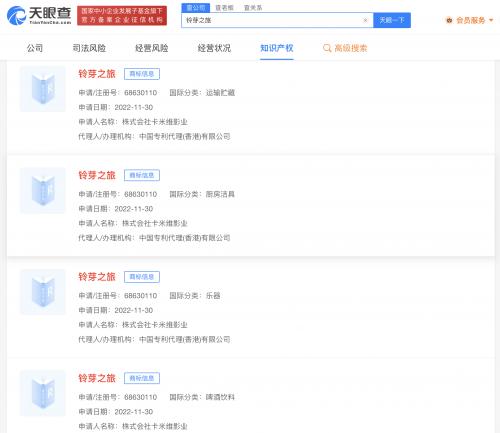Screen dimensions: 500x433
Task: Click the Tianyancha logo icon
Action: coord(16,15)
